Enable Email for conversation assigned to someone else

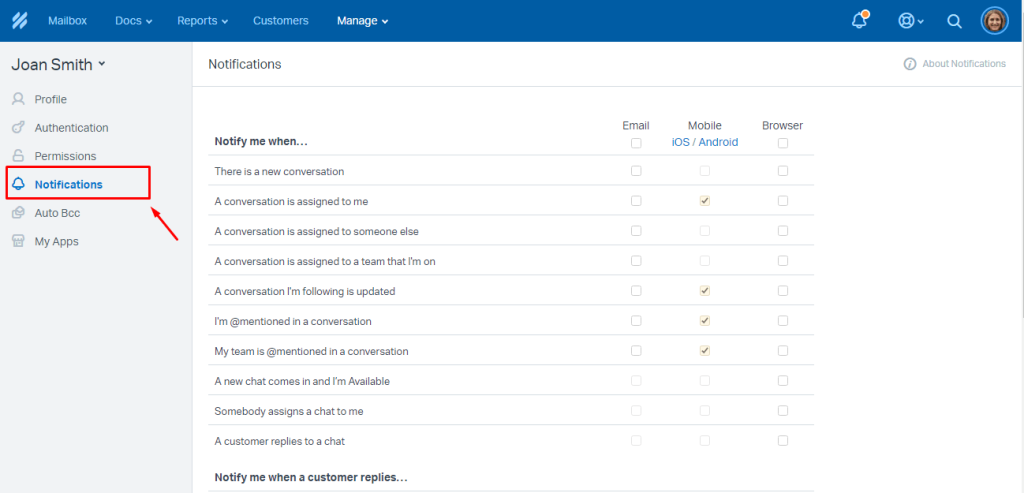point(636,231)
